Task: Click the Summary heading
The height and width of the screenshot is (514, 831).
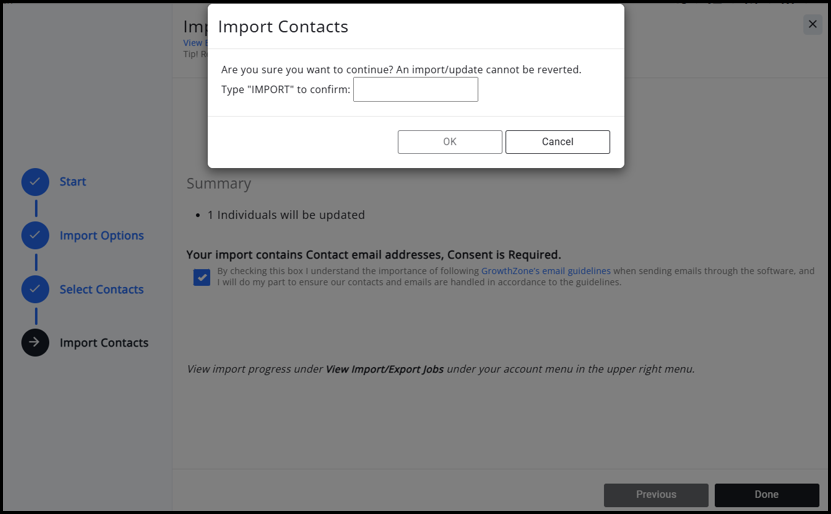Action: [219, 183]
